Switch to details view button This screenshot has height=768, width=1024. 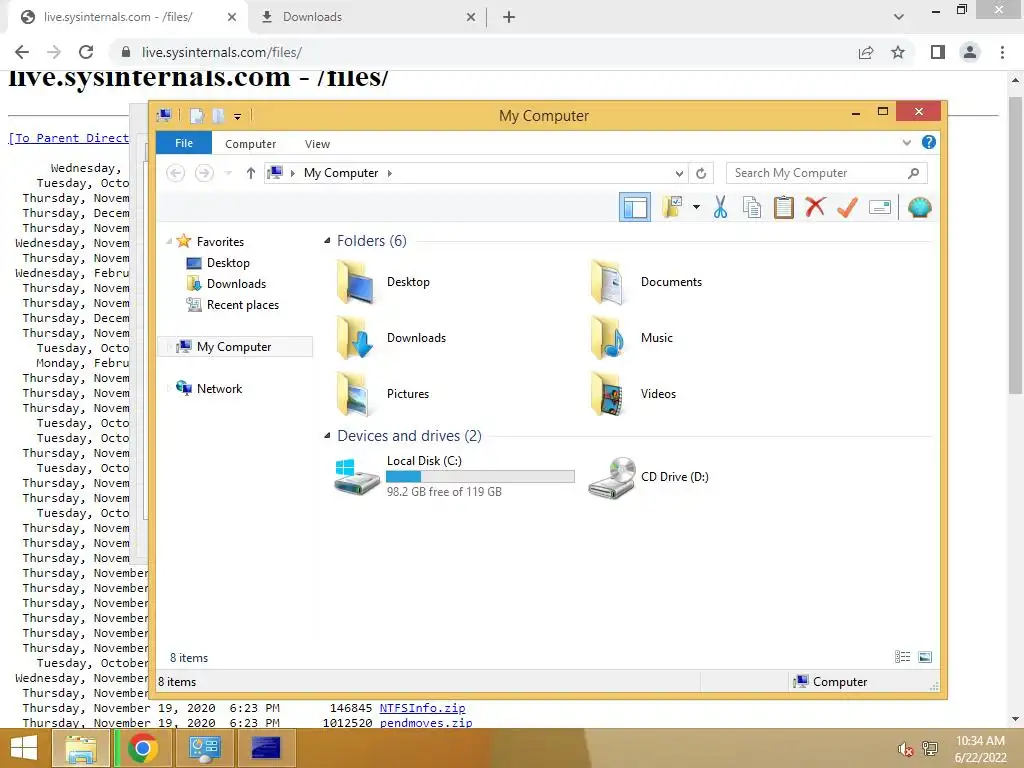(903, 657)
